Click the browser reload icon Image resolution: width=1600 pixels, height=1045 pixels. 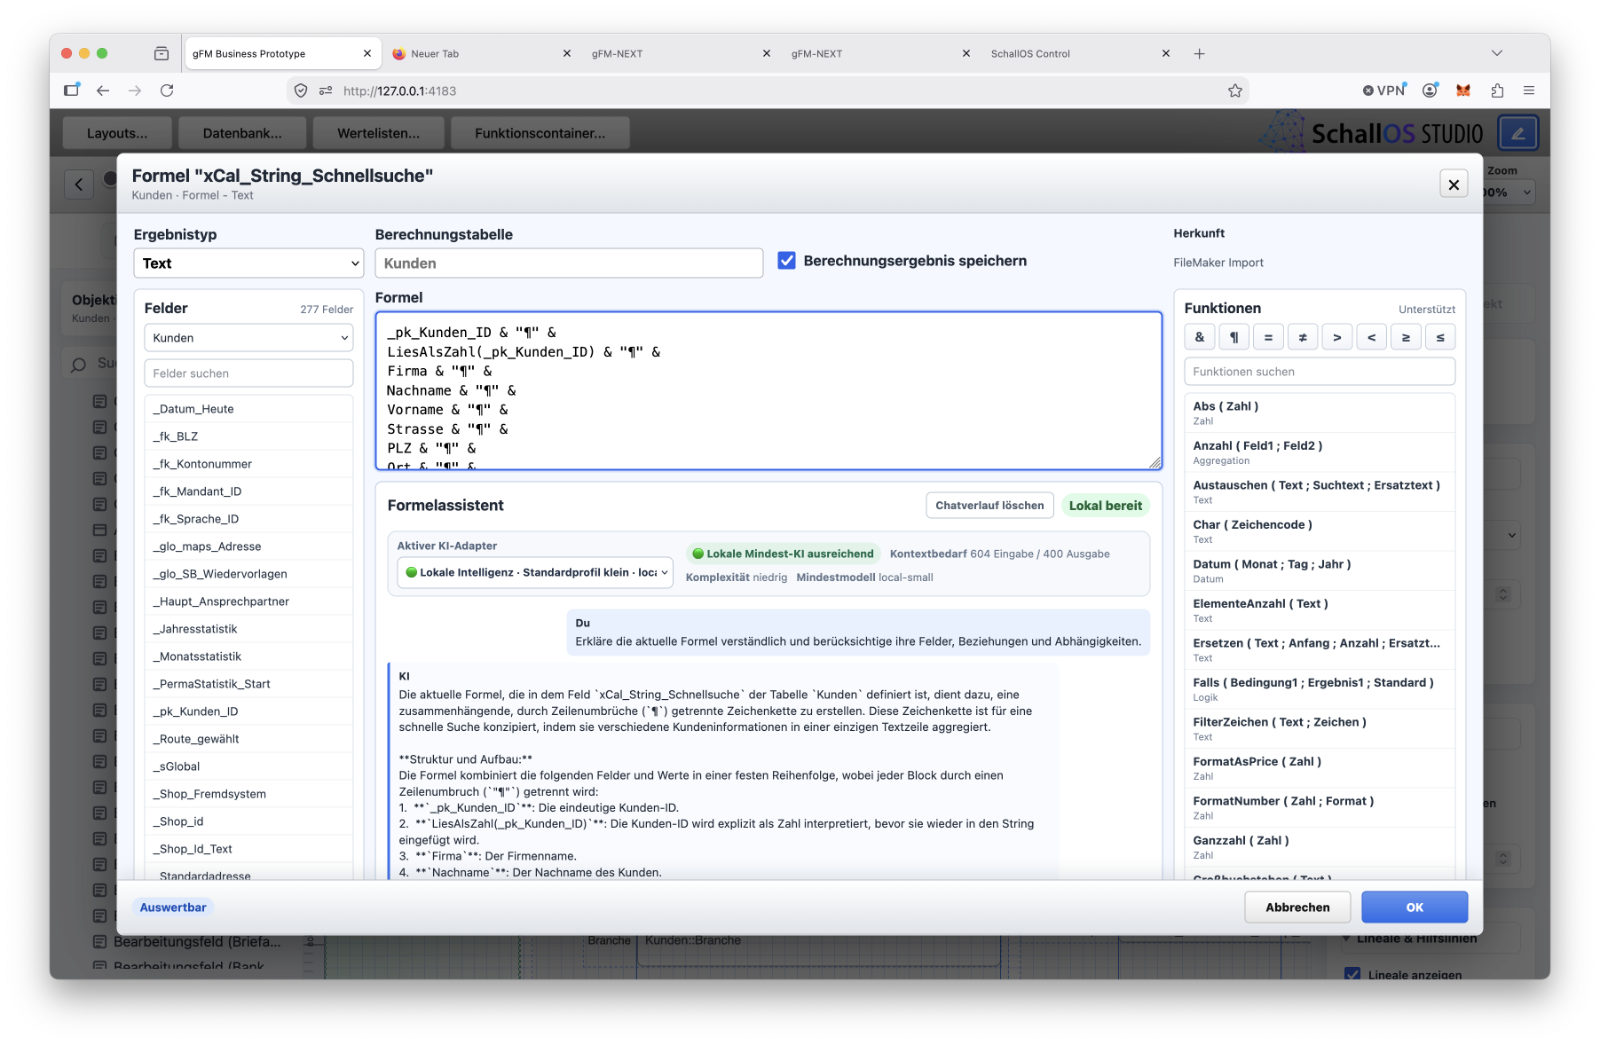[x=167, y=90]
